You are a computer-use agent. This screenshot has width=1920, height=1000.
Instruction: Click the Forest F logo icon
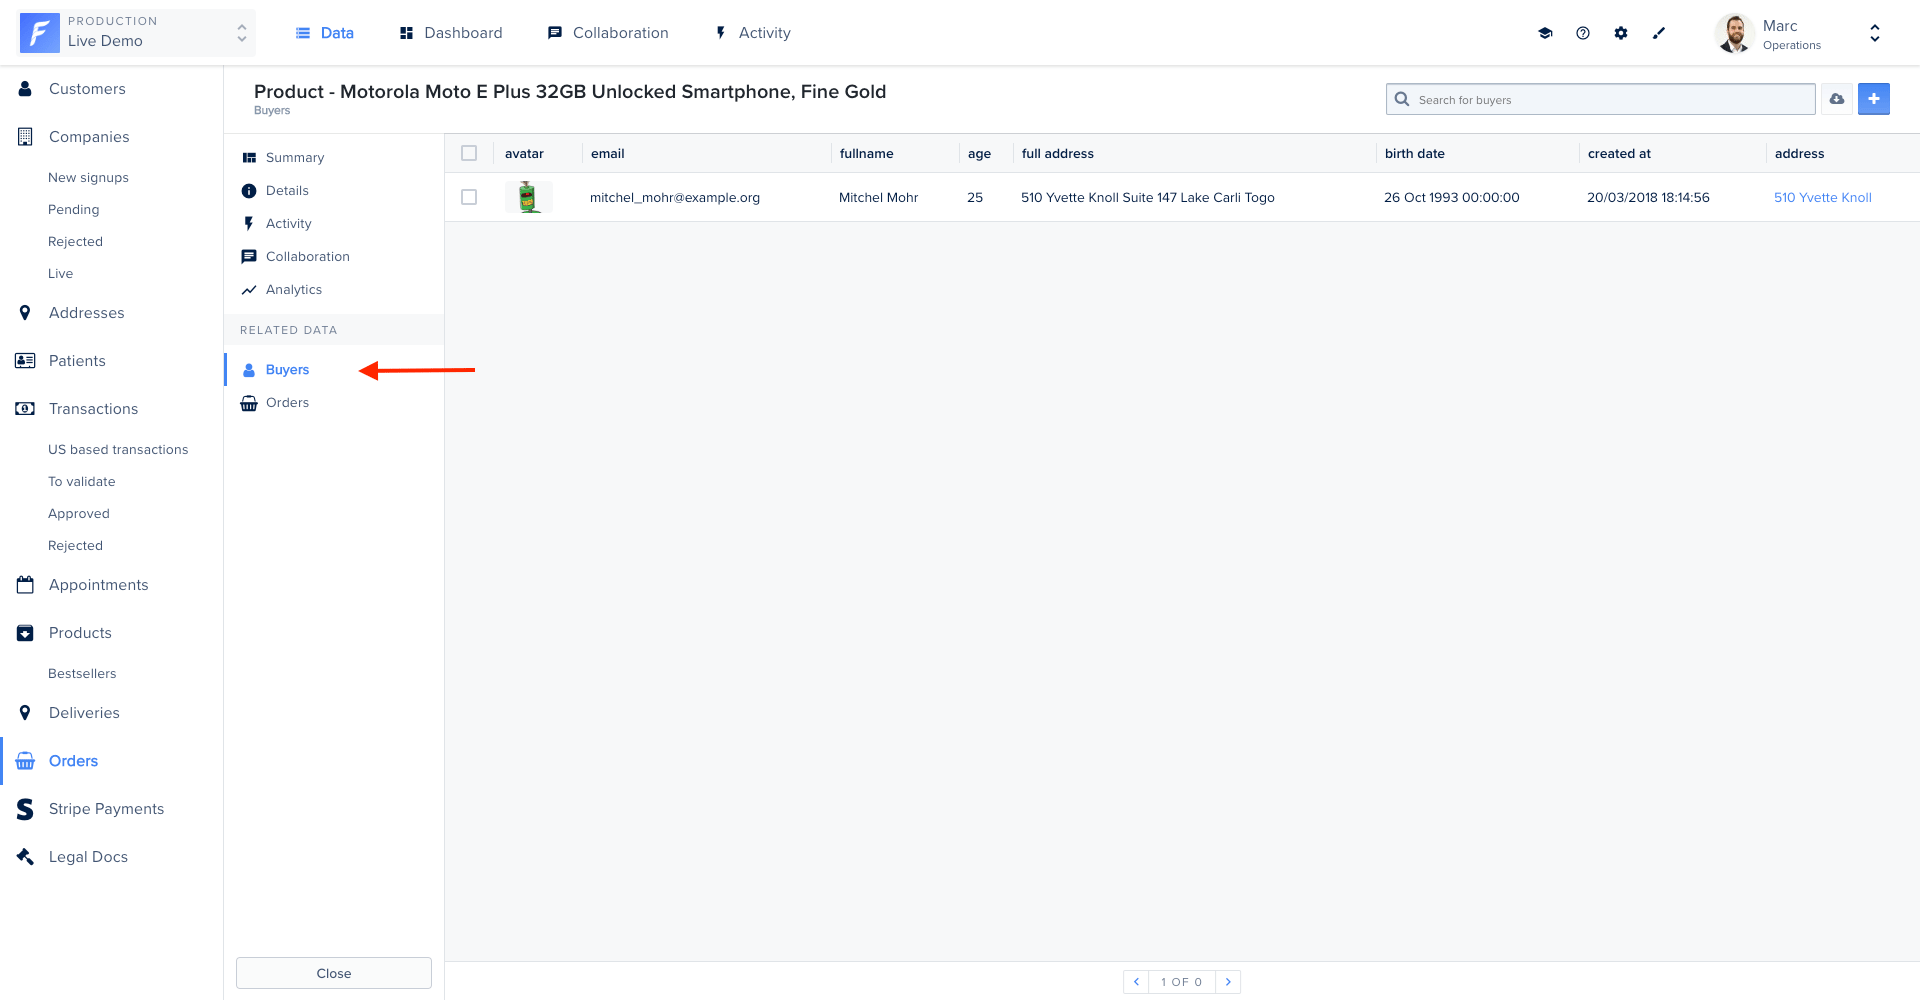click(x=40, y=33)
